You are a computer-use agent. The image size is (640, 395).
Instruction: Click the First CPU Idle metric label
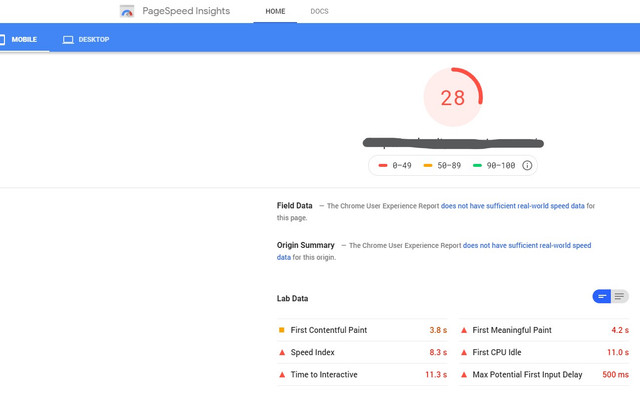(497, 352)
